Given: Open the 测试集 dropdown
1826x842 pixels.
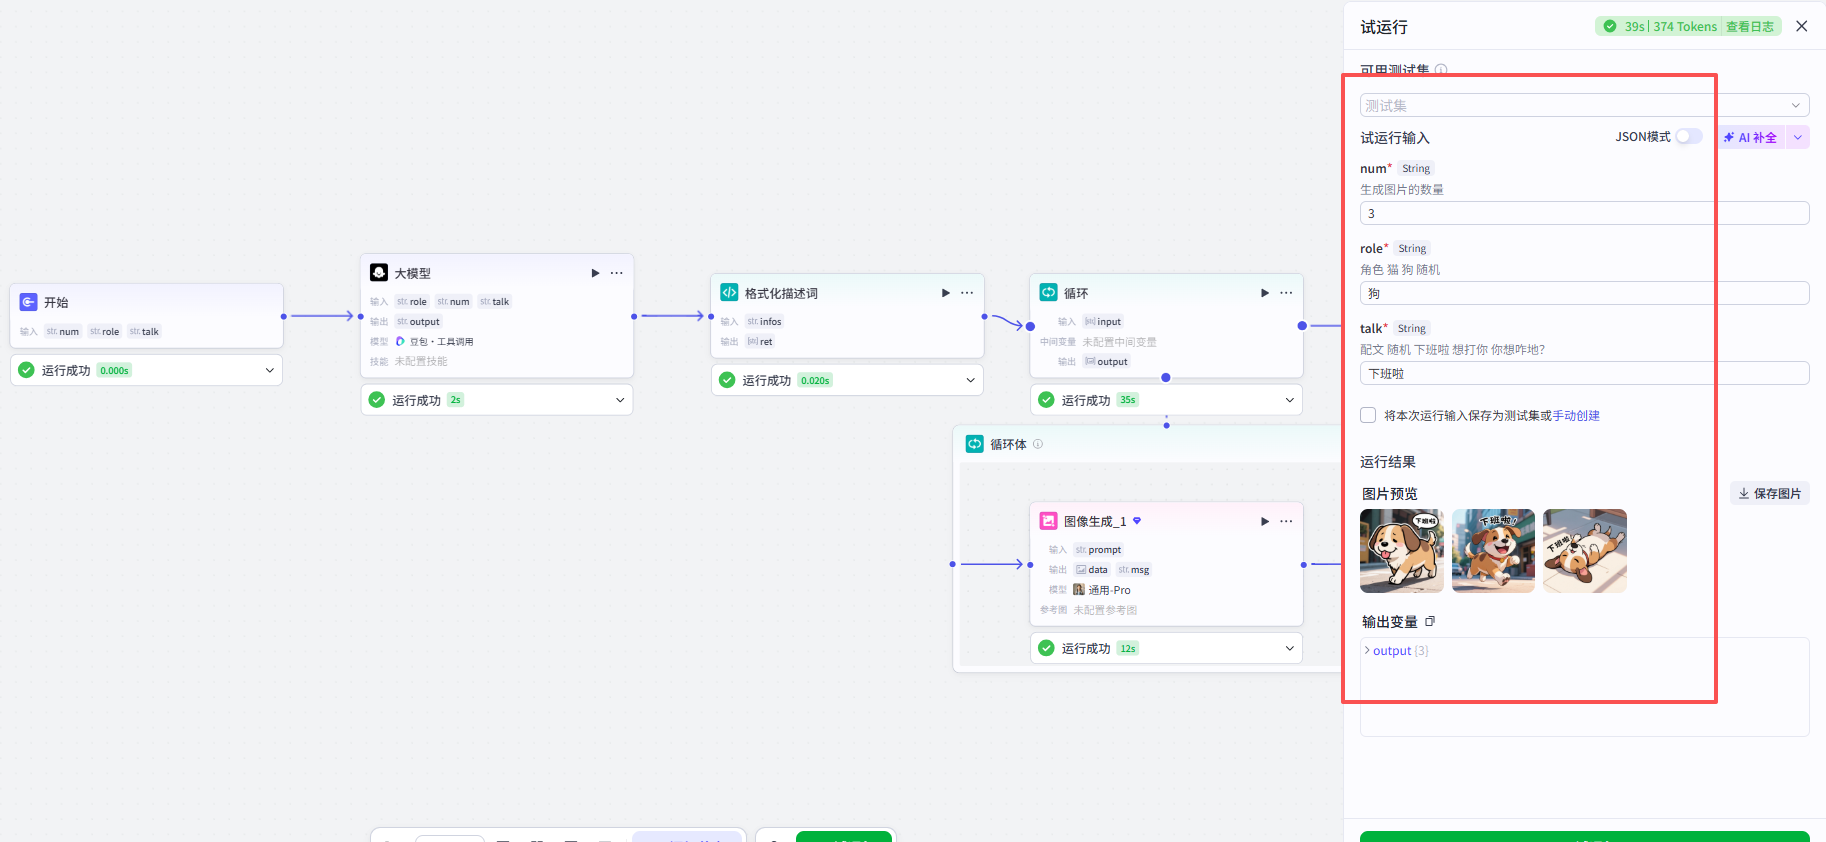Looking at the screenshot, I should pos(1584,105).
